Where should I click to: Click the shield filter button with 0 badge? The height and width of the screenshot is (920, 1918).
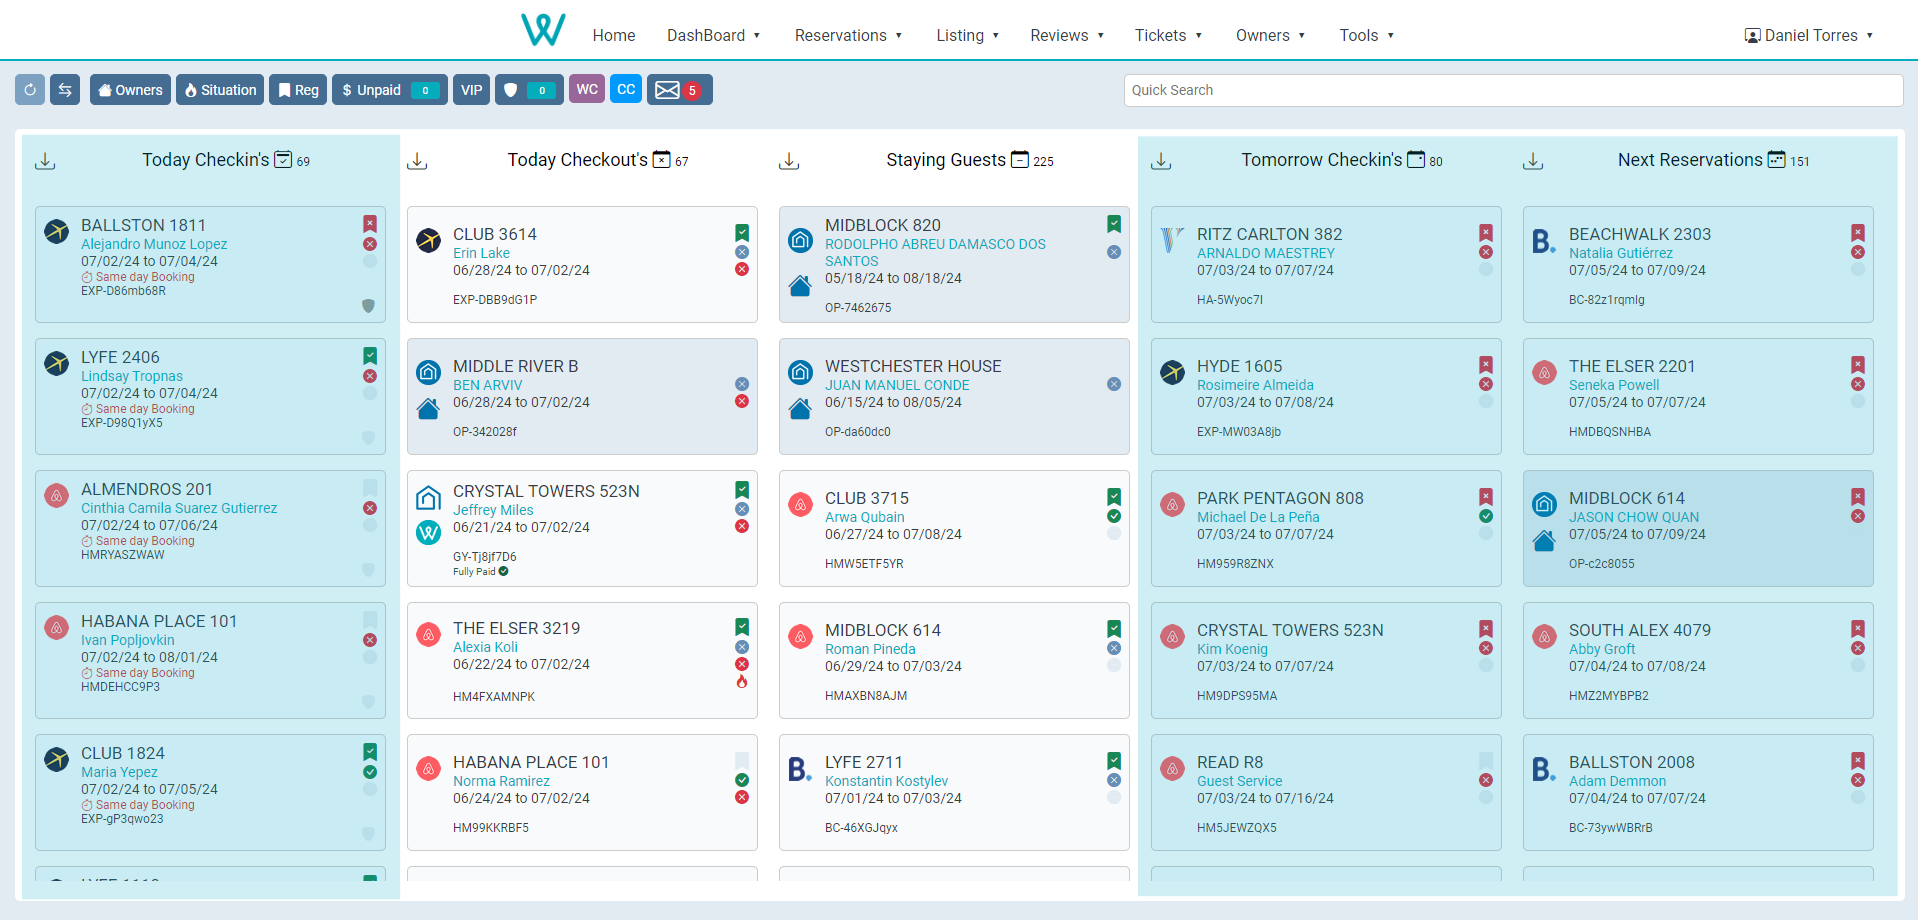tap(529, 90)
